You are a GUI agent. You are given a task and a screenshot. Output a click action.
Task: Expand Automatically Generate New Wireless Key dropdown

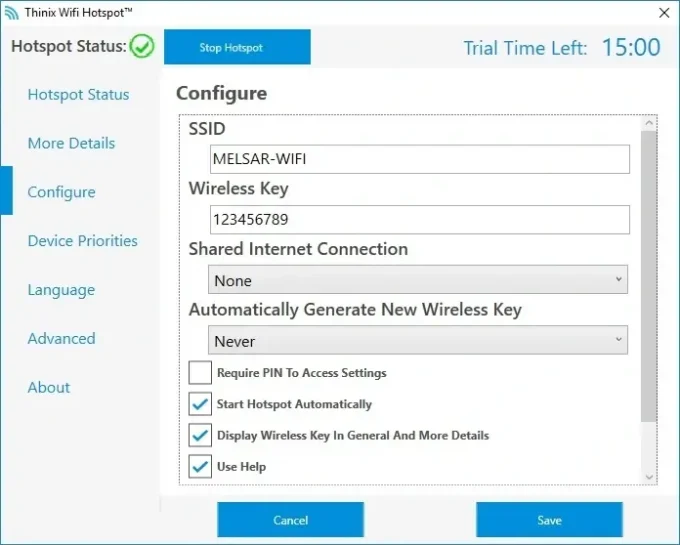[x=418, y=341]
